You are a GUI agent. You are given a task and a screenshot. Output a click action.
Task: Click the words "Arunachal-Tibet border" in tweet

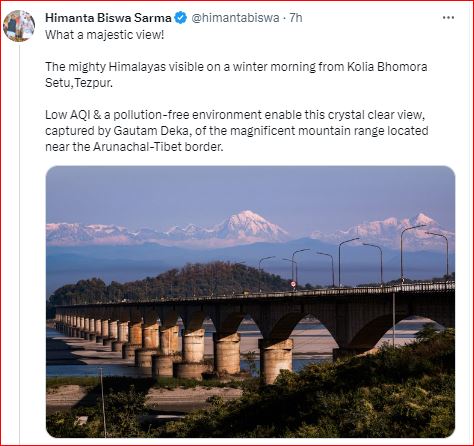click(158, 147)
